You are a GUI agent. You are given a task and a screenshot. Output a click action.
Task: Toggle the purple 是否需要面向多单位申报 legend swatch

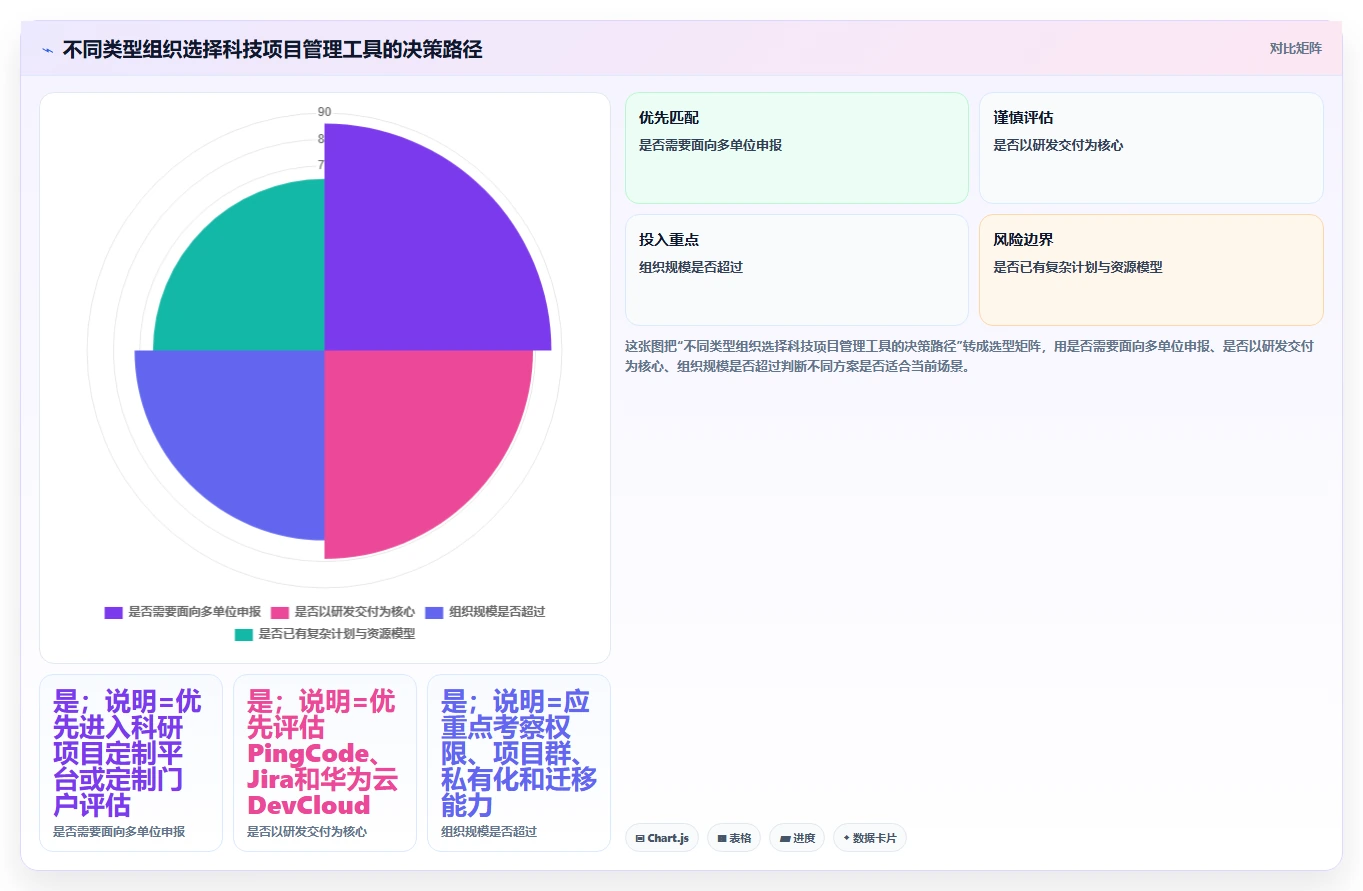point(113,612)
